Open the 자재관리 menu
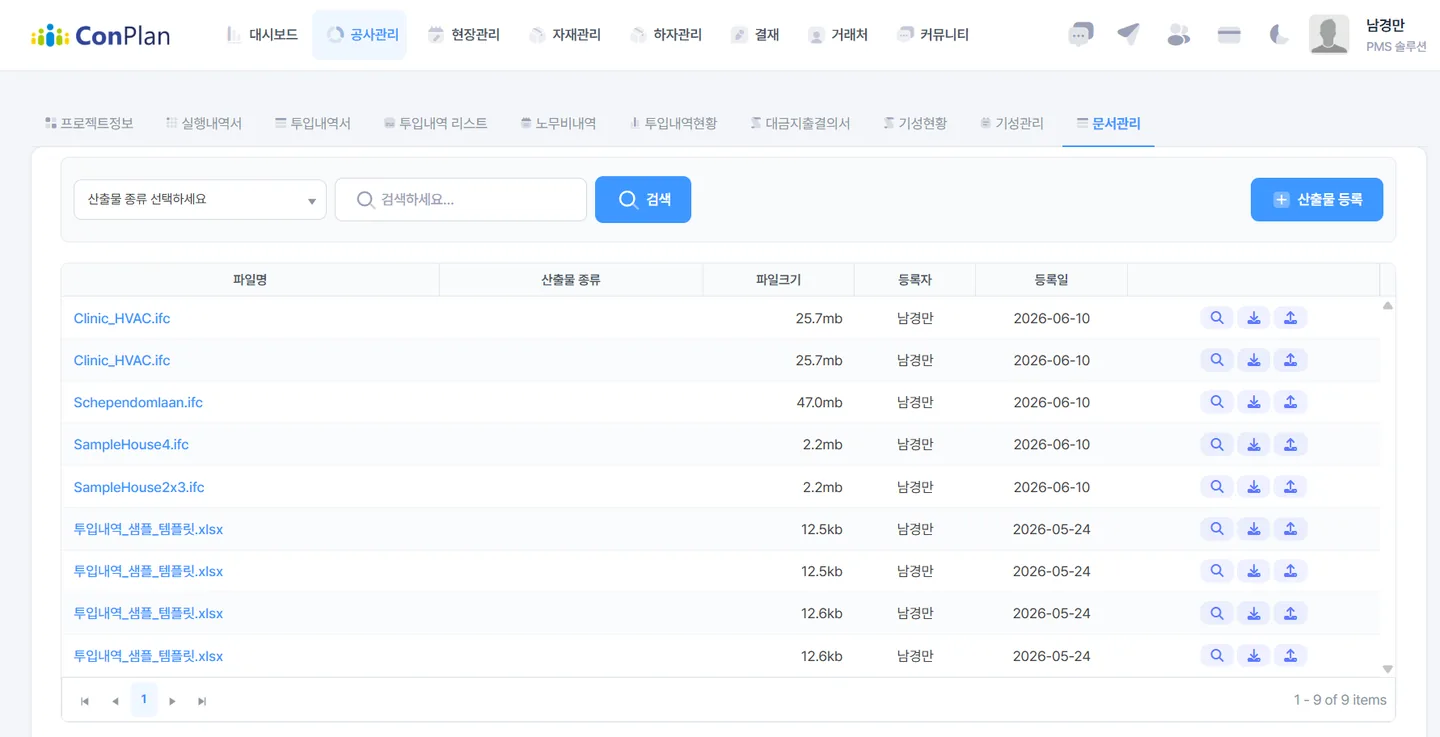The image size is (1440, 737). click(x=566, y=35)
